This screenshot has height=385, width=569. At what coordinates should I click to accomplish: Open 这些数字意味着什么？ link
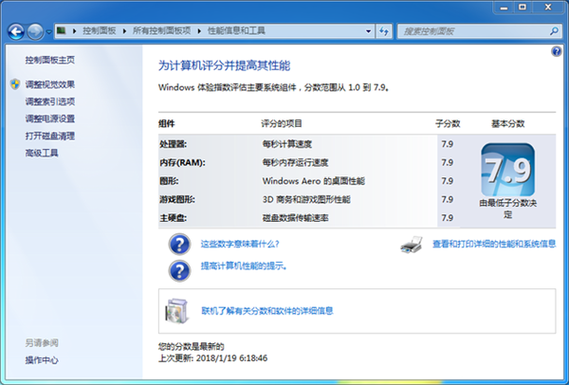[x=240, y=244]
